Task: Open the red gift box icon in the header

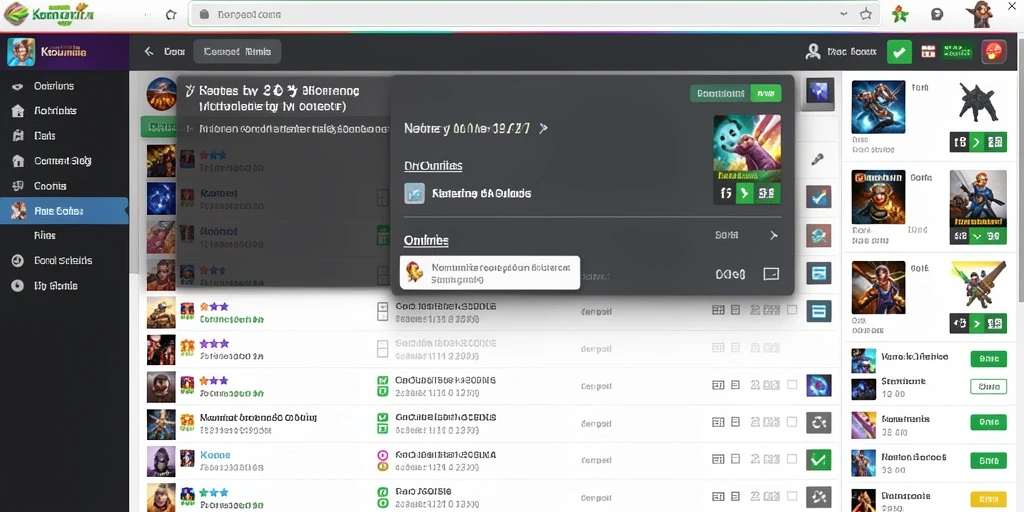Action: pyautogui.click(x=928, y=52)
